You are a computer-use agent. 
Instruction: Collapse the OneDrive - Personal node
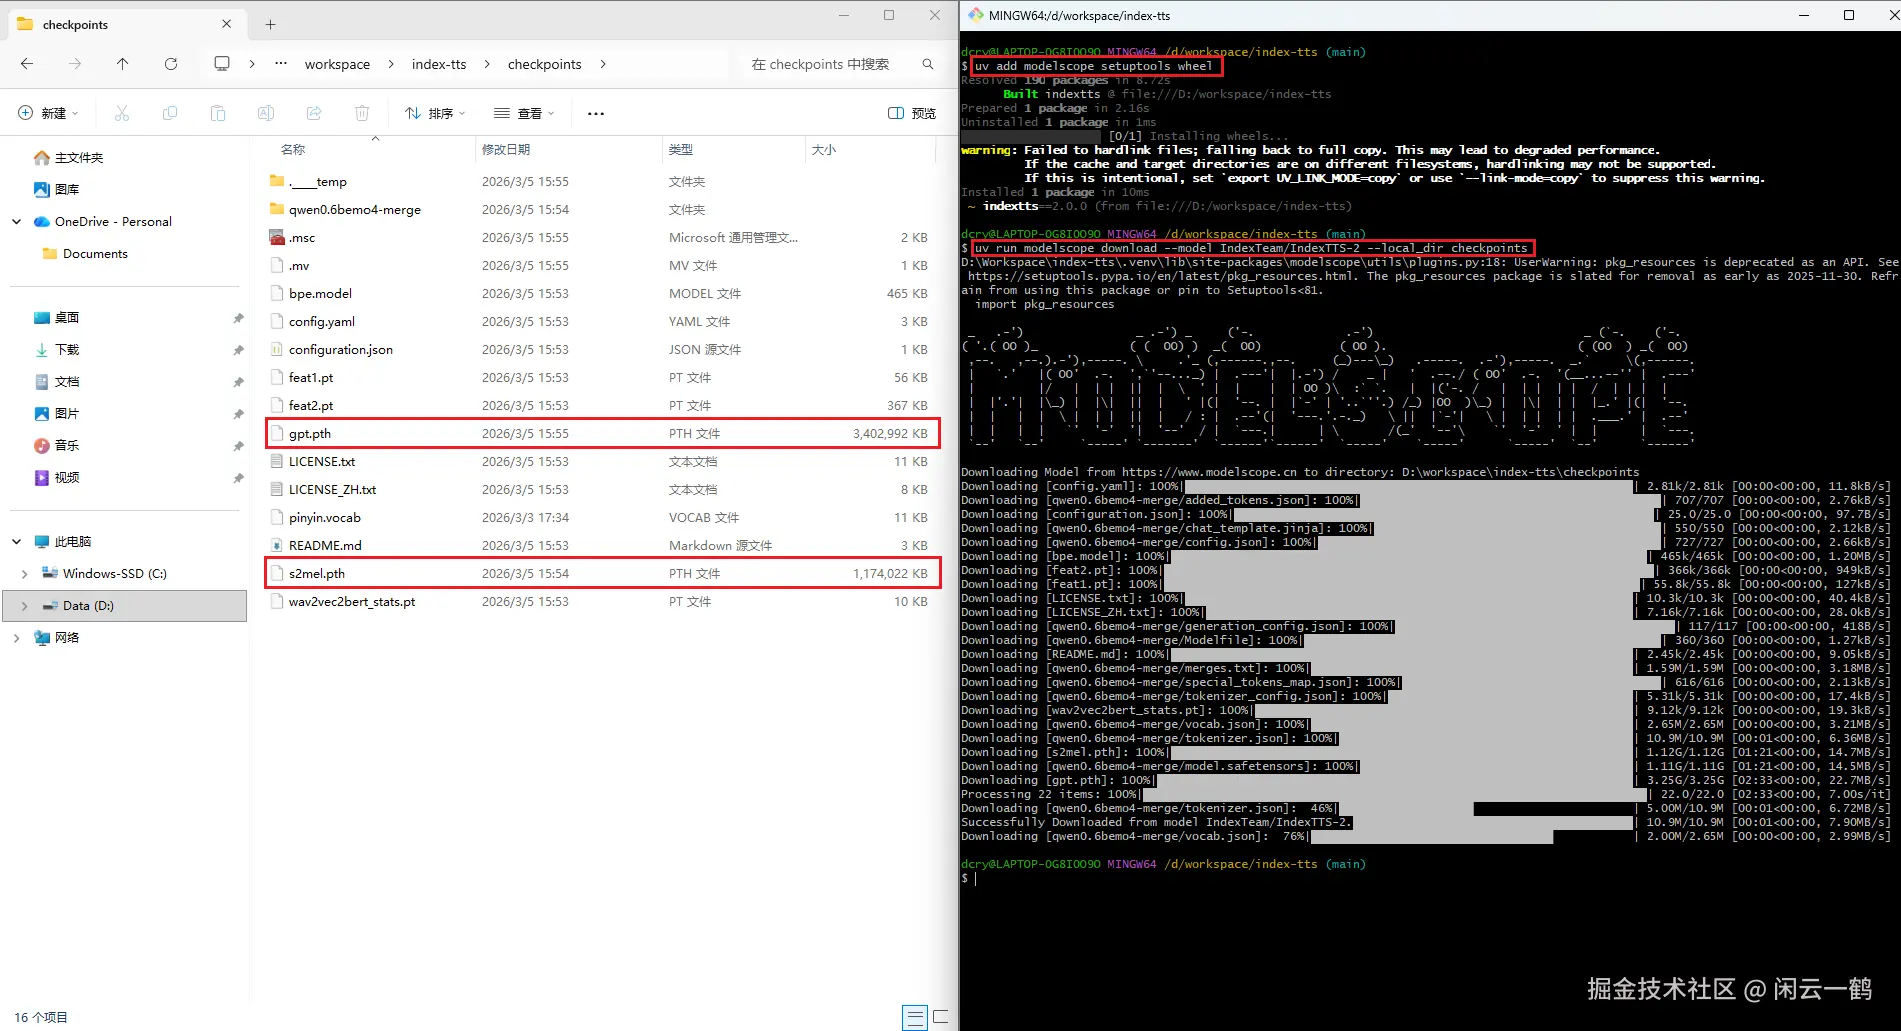[x=17, y=222]
